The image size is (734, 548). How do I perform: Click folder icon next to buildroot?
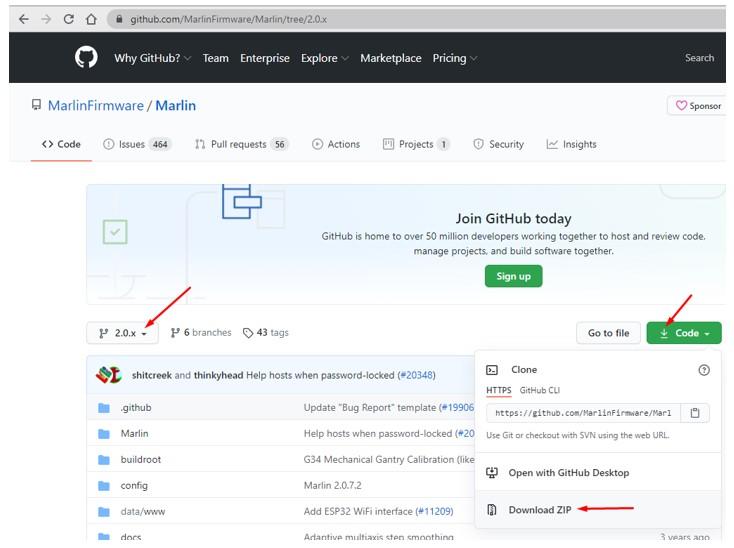[x=104, y=460]
